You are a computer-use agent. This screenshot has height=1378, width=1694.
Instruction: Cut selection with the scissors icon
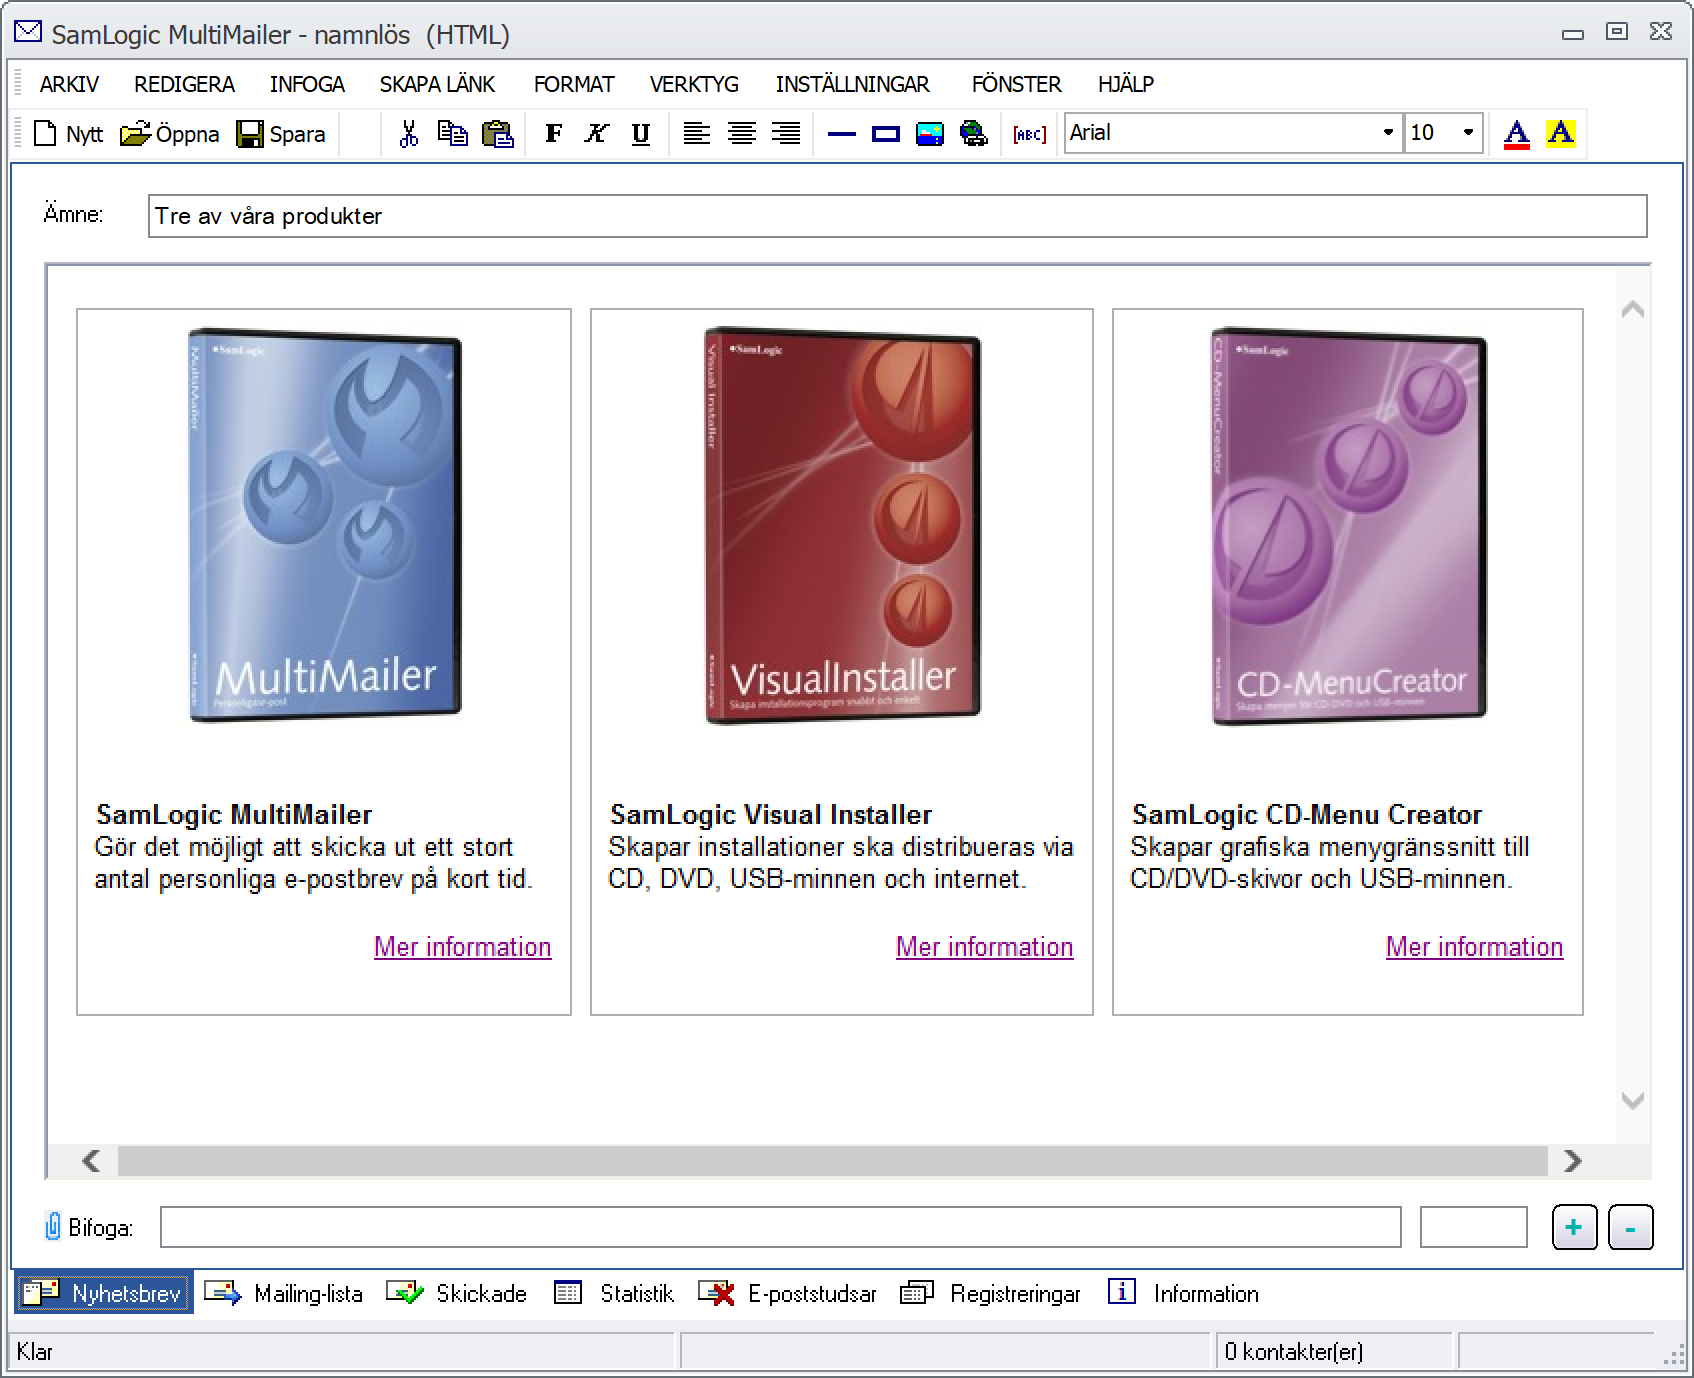(409, 134)
